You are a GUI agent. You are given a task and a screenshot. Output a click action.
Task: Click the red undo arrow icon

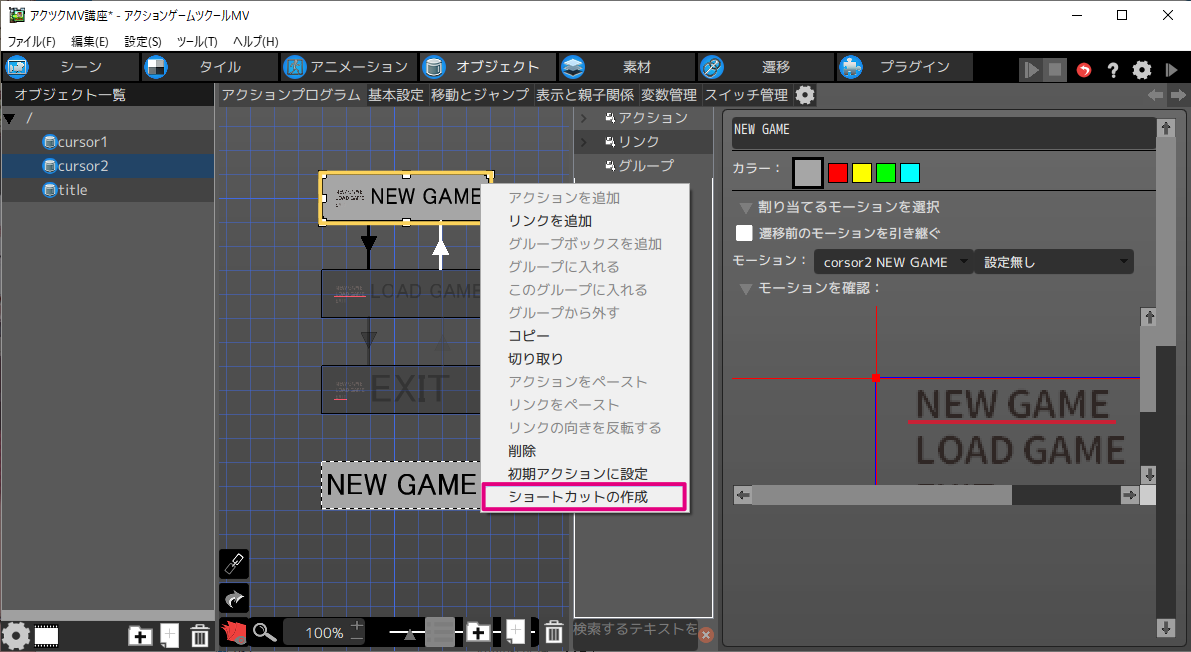tap(1084, 70)
